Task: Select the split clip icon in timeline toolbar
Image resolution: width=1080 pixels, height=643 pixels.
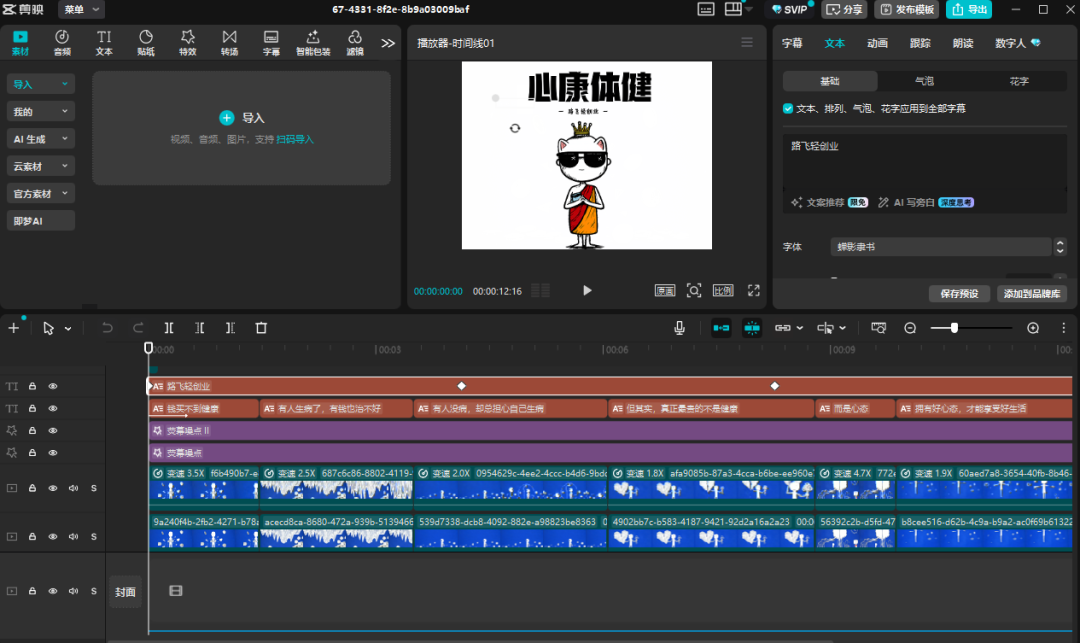Action: click(x=168, y=327)
